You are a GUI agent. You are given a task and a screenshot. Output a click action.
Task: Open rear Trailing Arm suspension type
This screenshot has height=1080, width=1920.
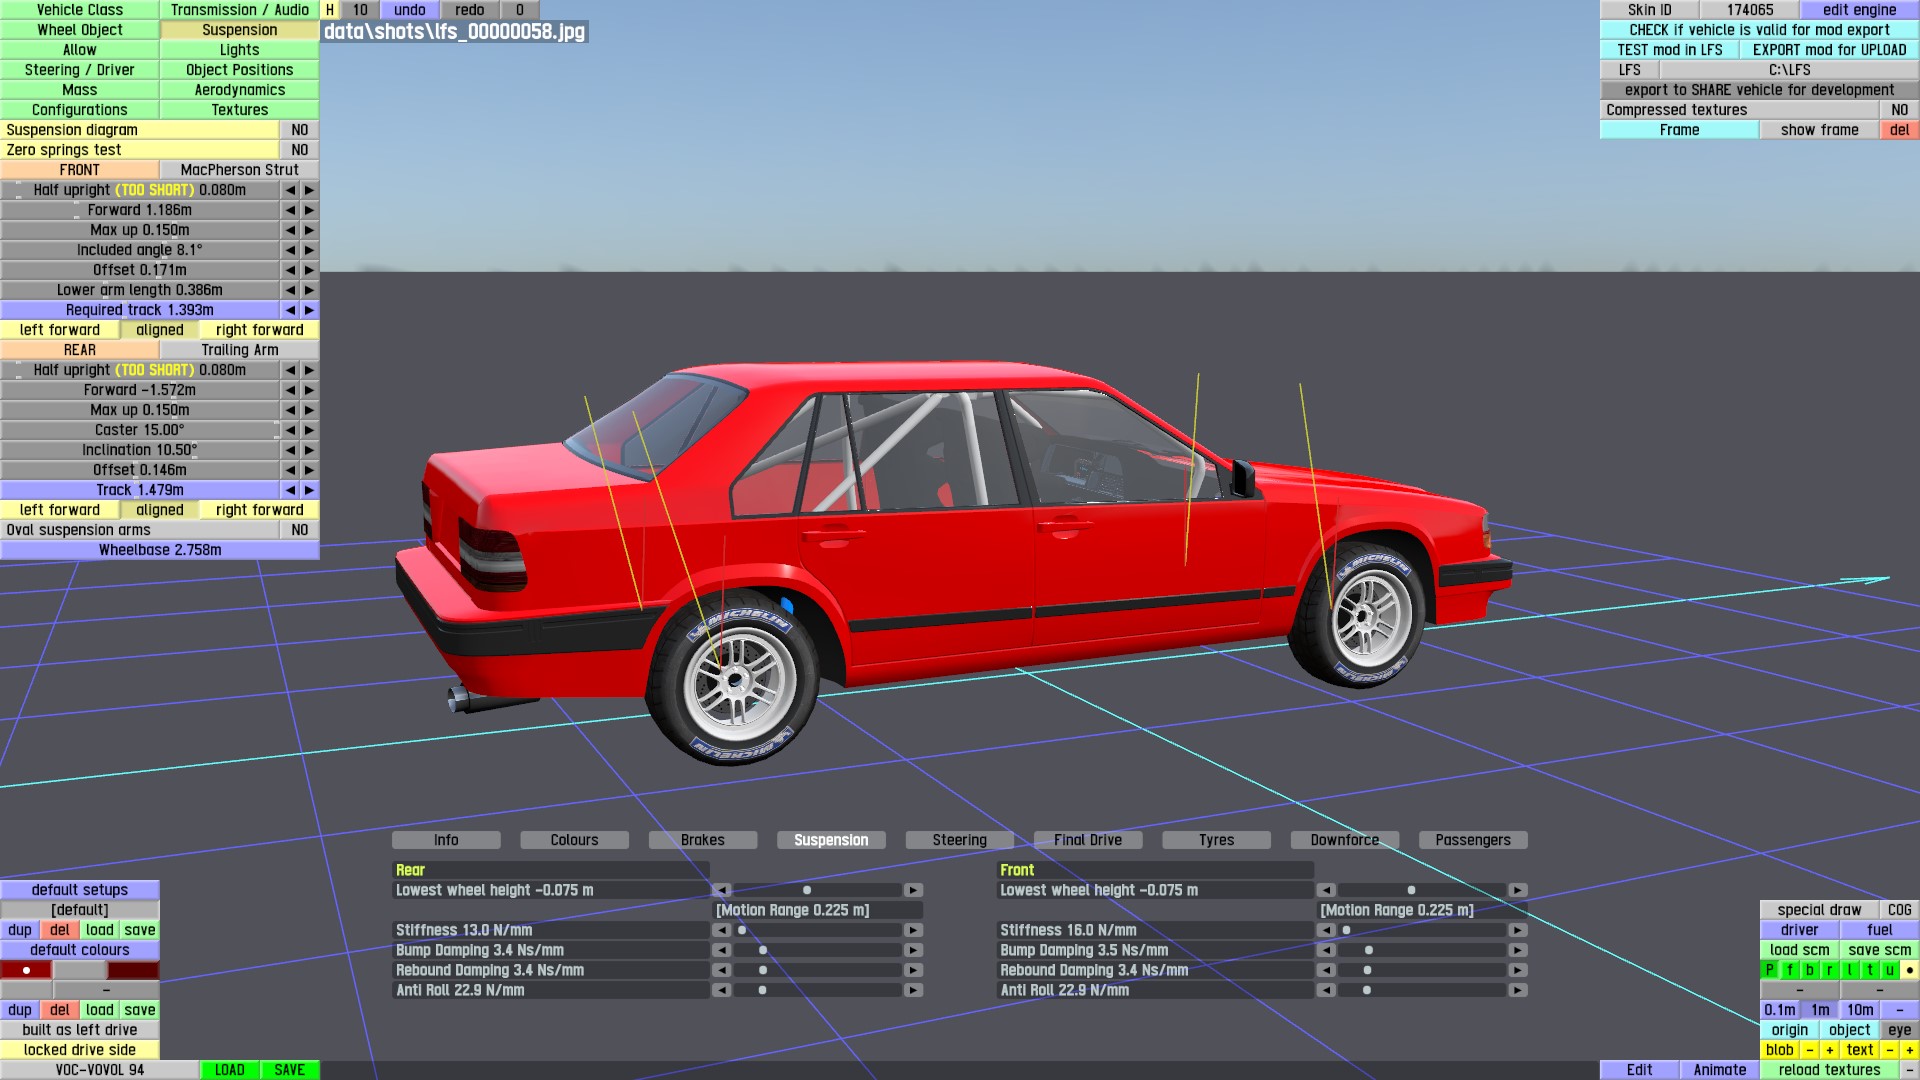[239, 350]
